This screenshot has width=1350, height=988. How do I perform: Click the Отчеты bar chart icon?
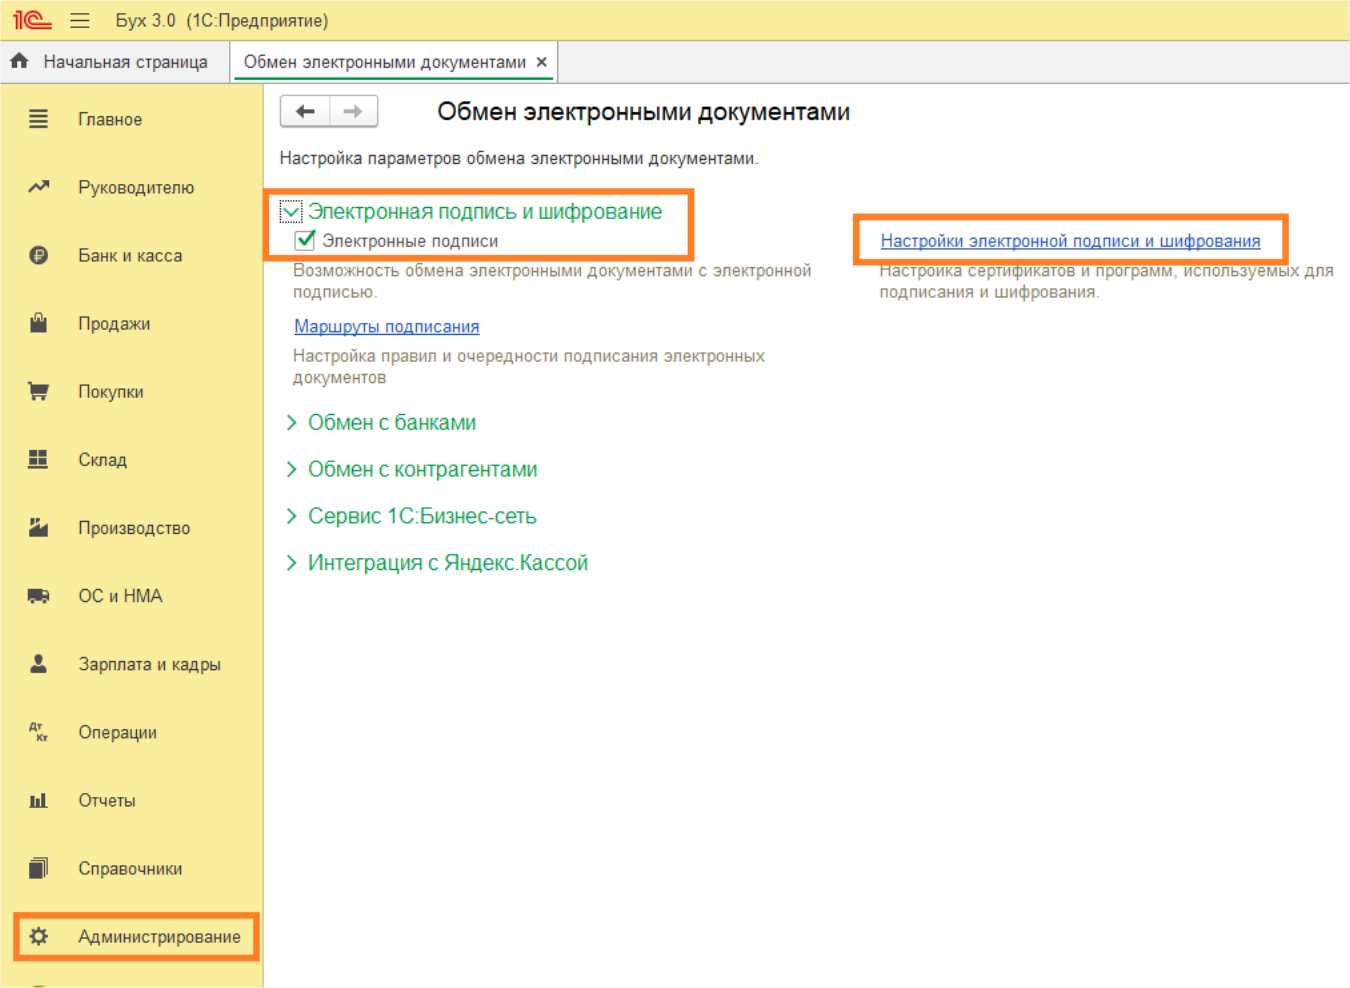[x=38, y=800]
